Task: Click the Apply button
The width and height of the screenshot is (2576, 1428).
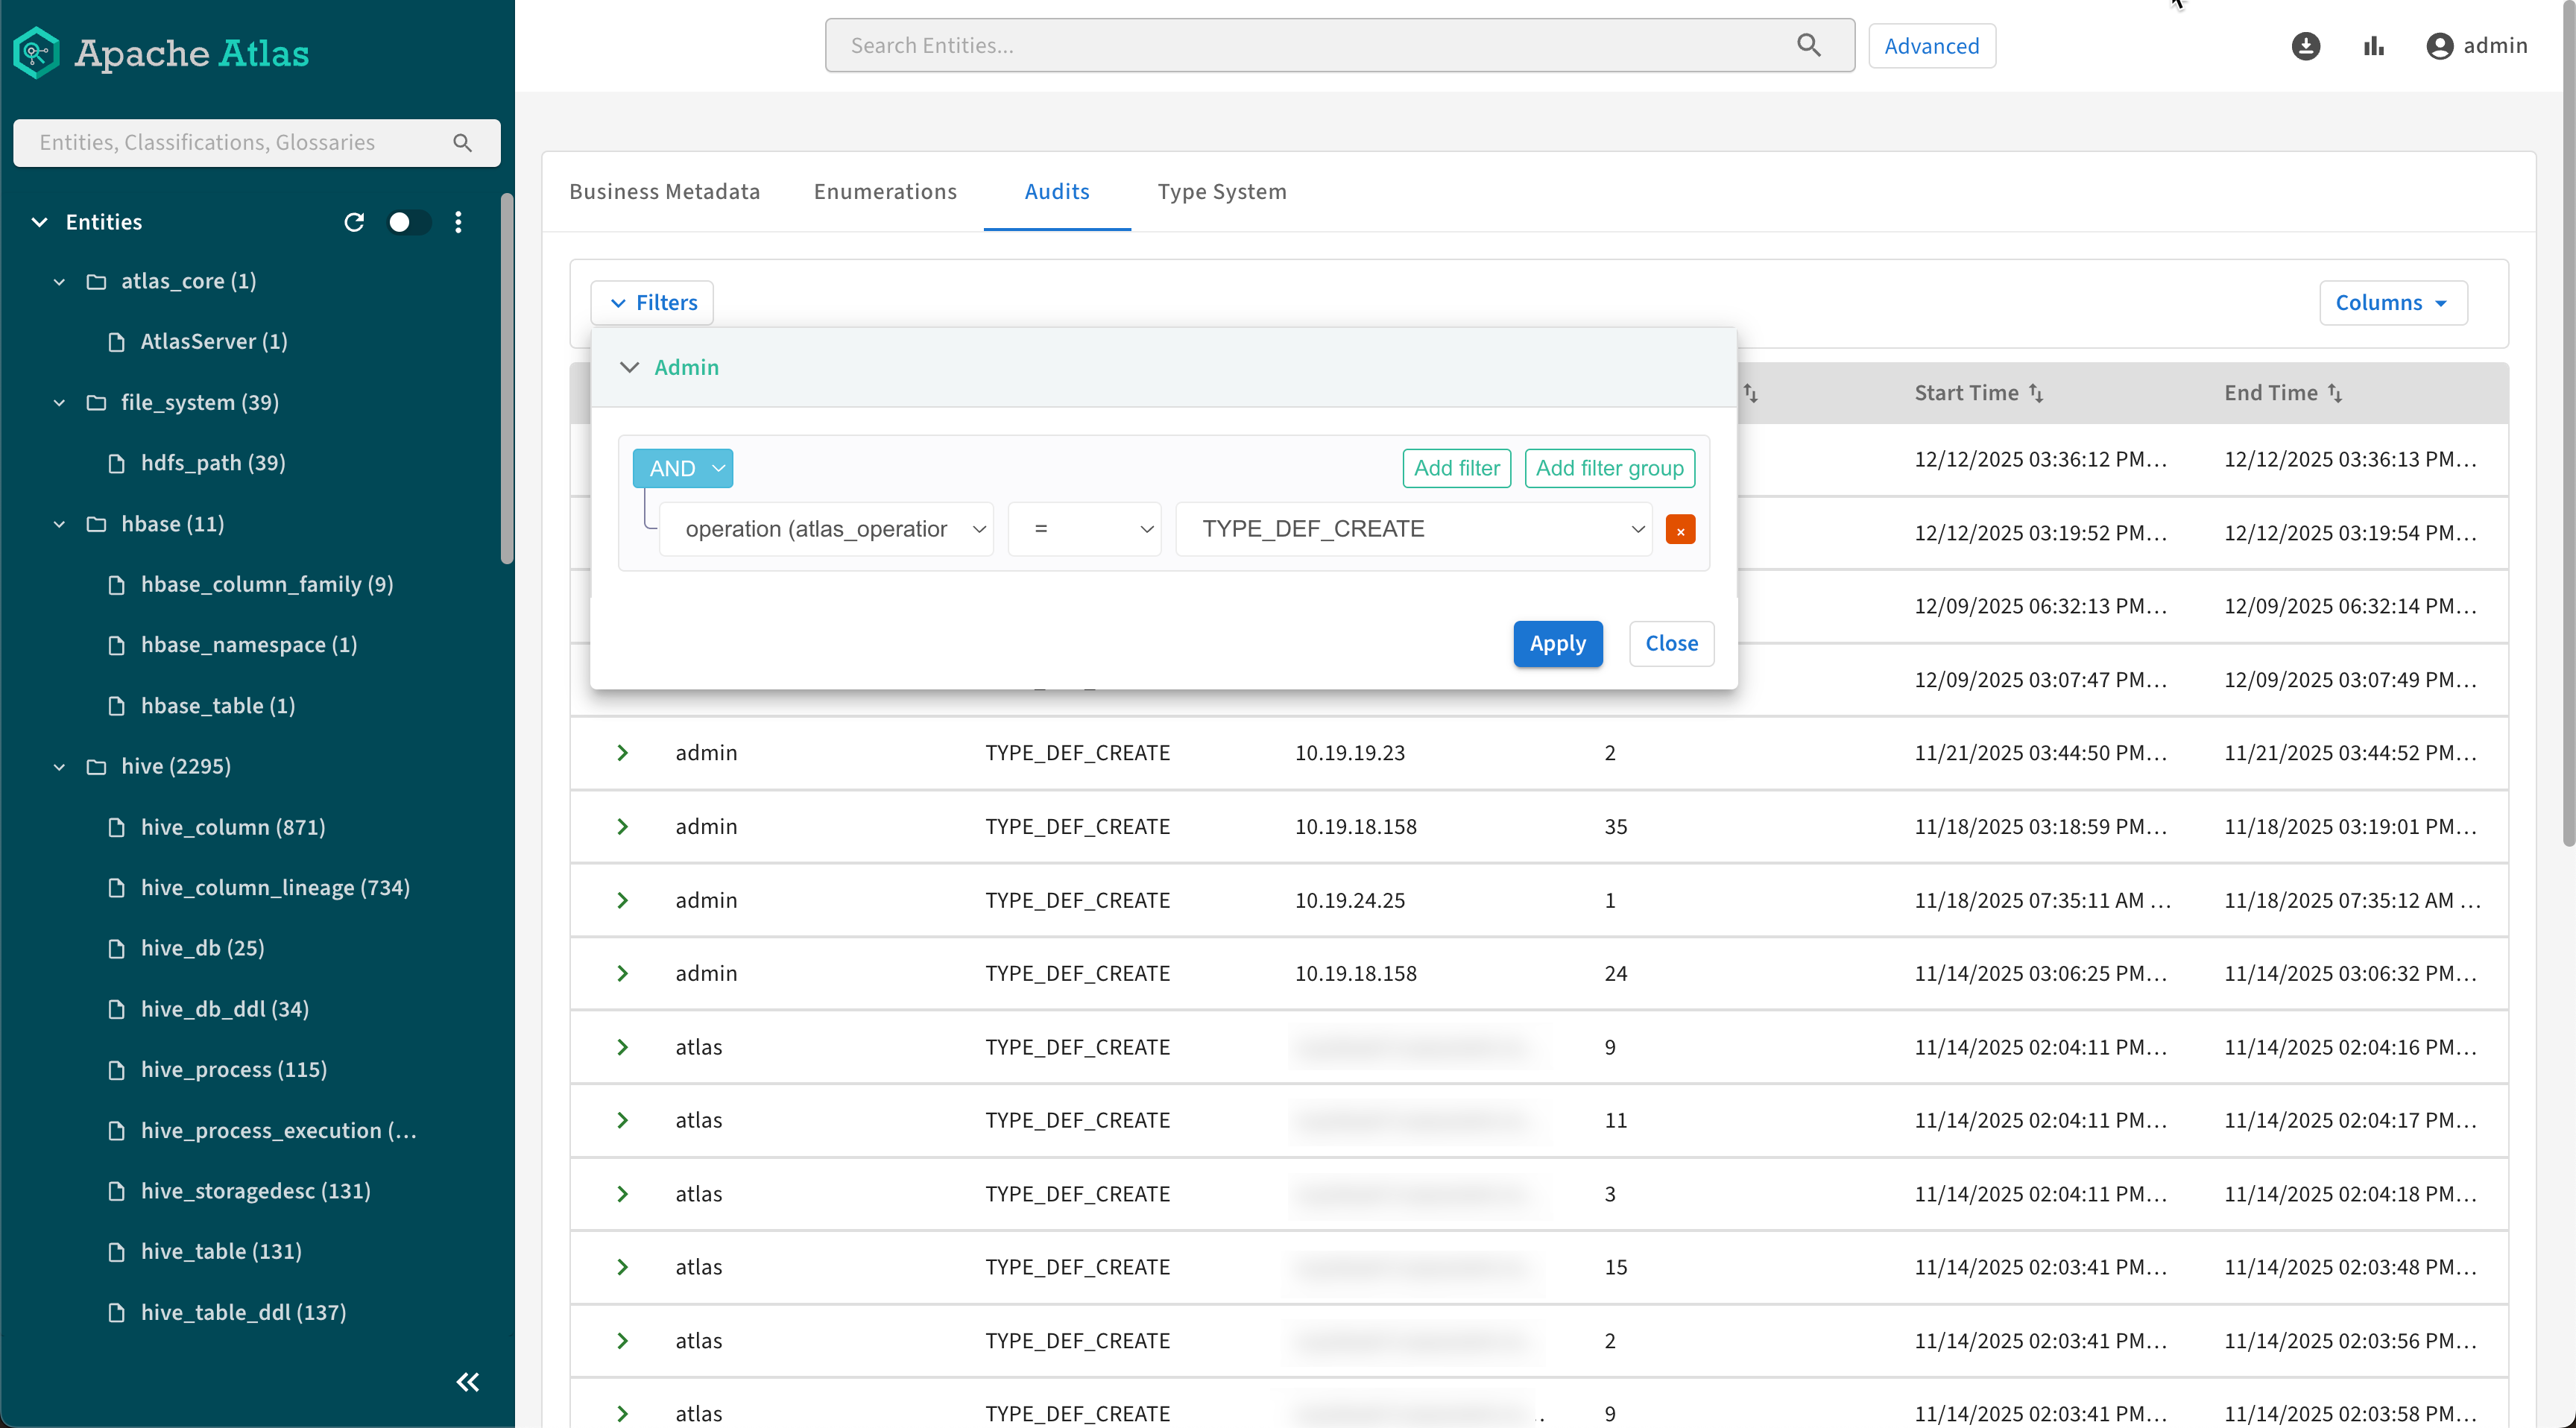Action: (x=1557, y=644)
